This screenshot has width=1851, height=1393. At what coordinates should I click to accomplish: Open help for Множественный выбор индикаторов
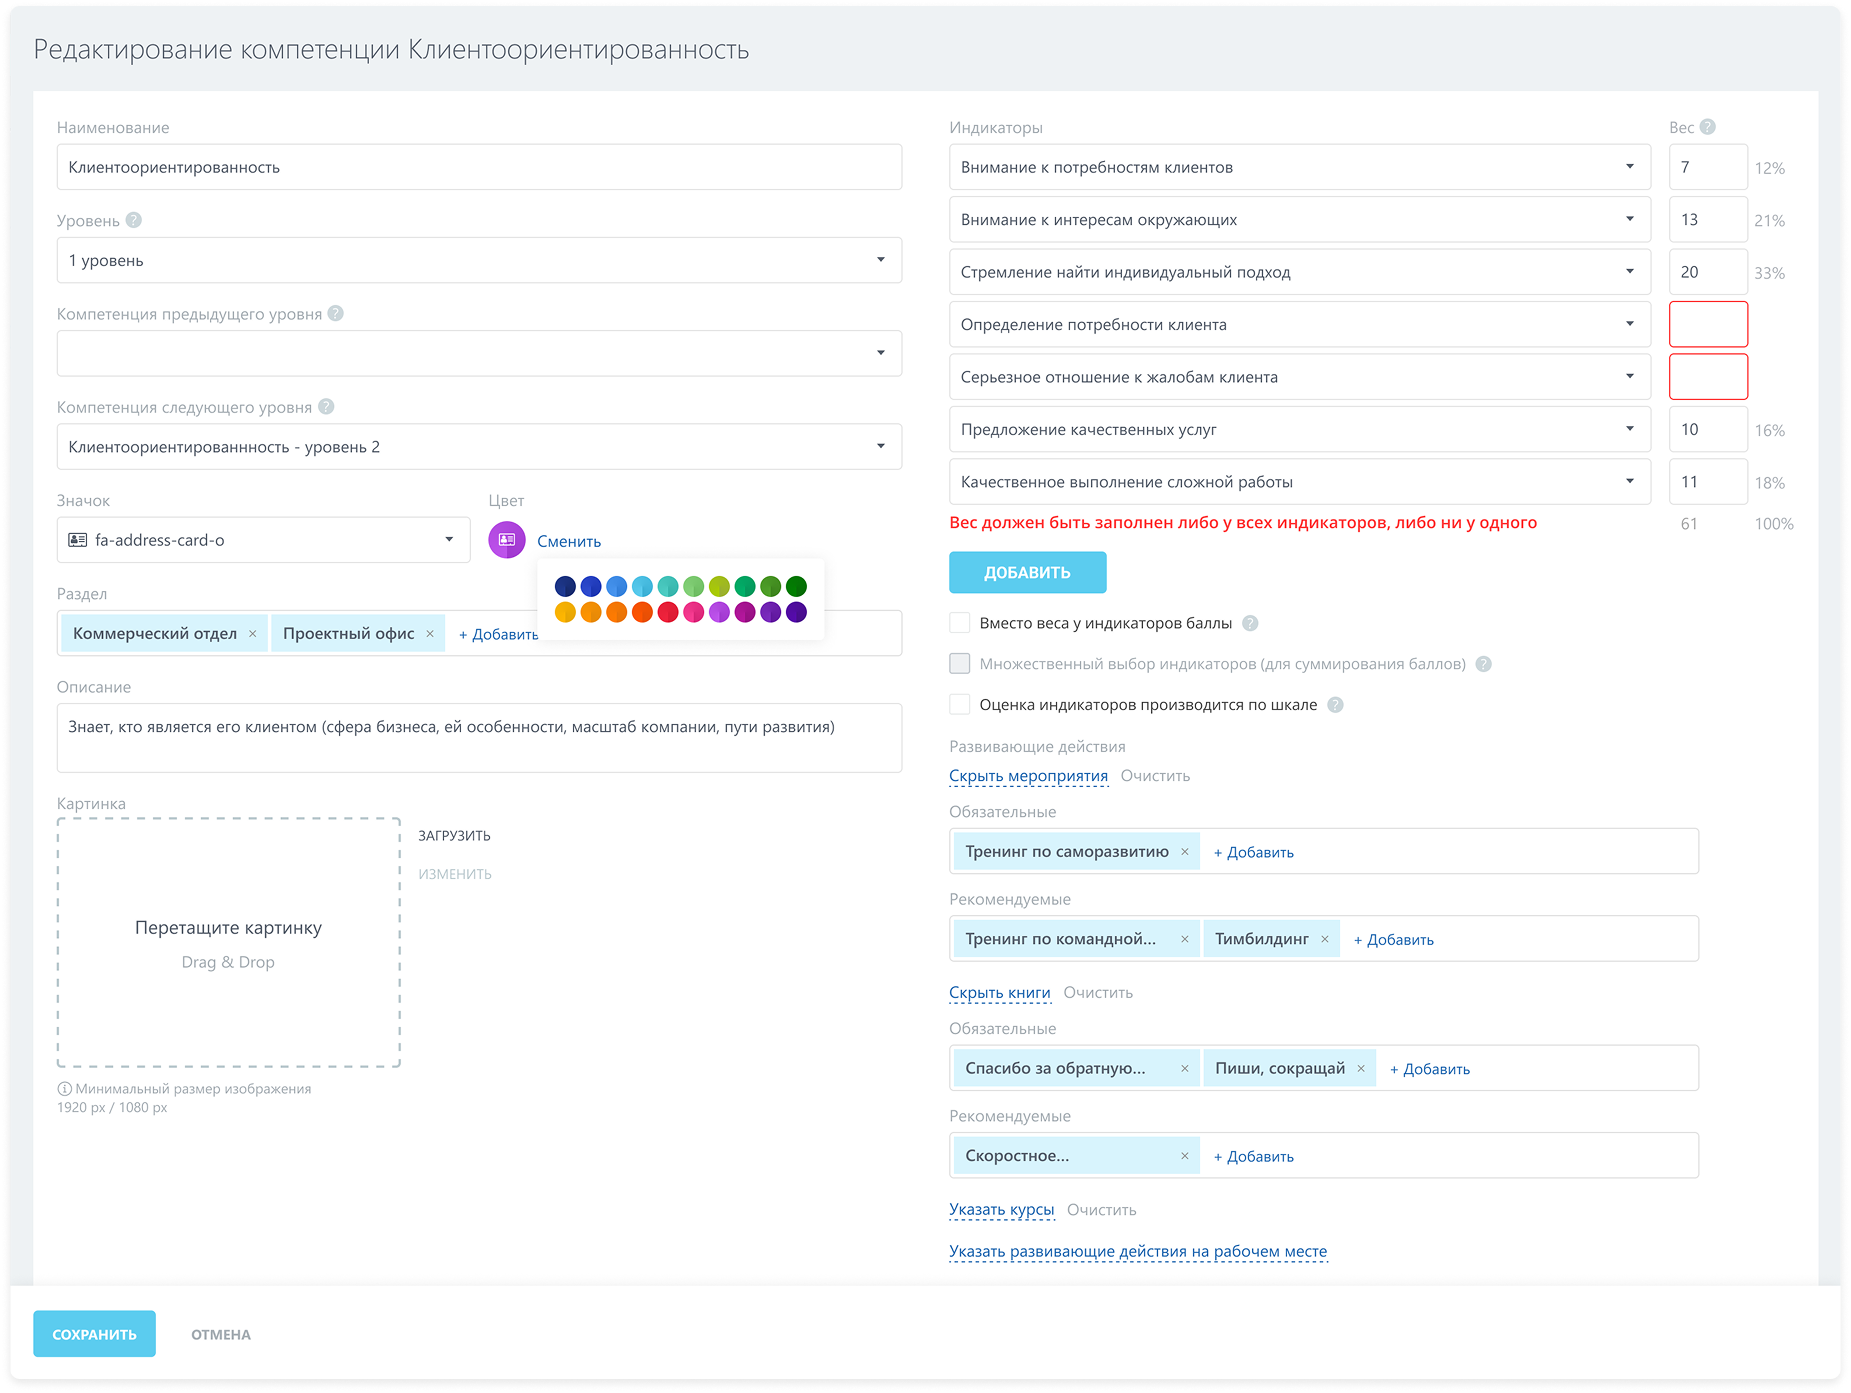click(1484, 664)
